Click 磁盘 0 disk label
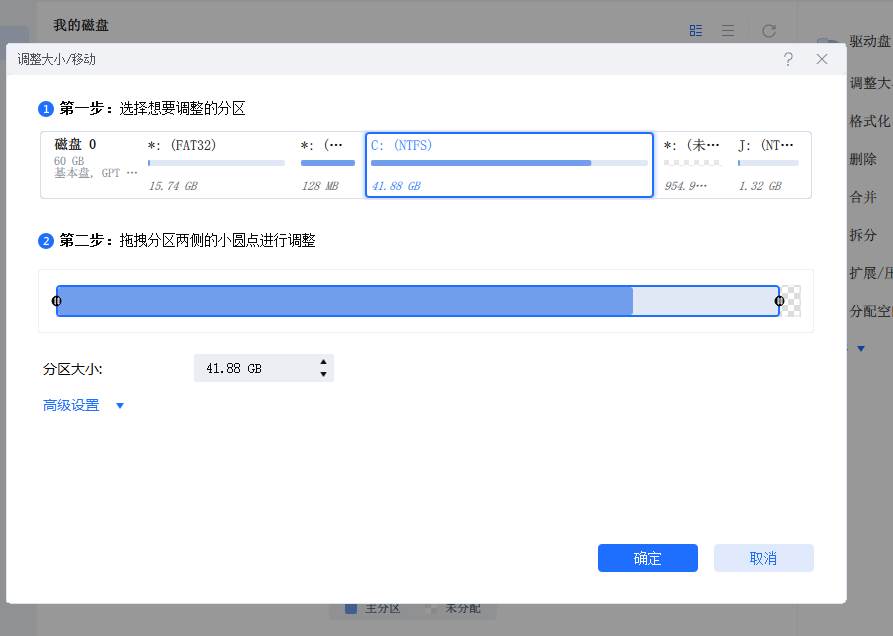Image resolution: width=893 pixels, height=636 pixels. coord(75,145)
